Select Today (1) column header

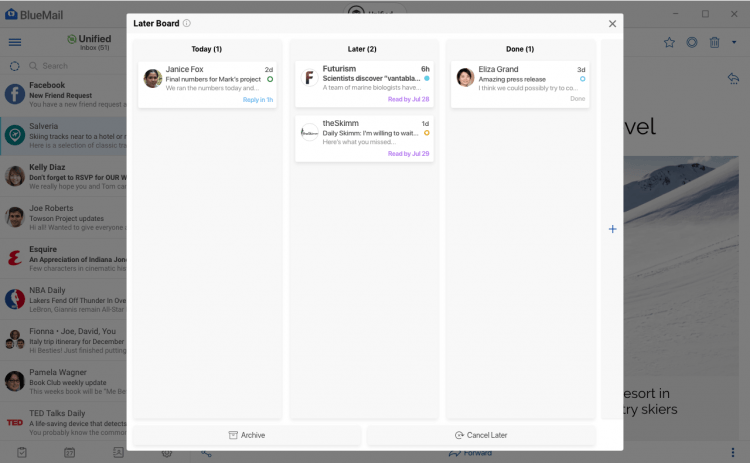click(x=207, y=49)
